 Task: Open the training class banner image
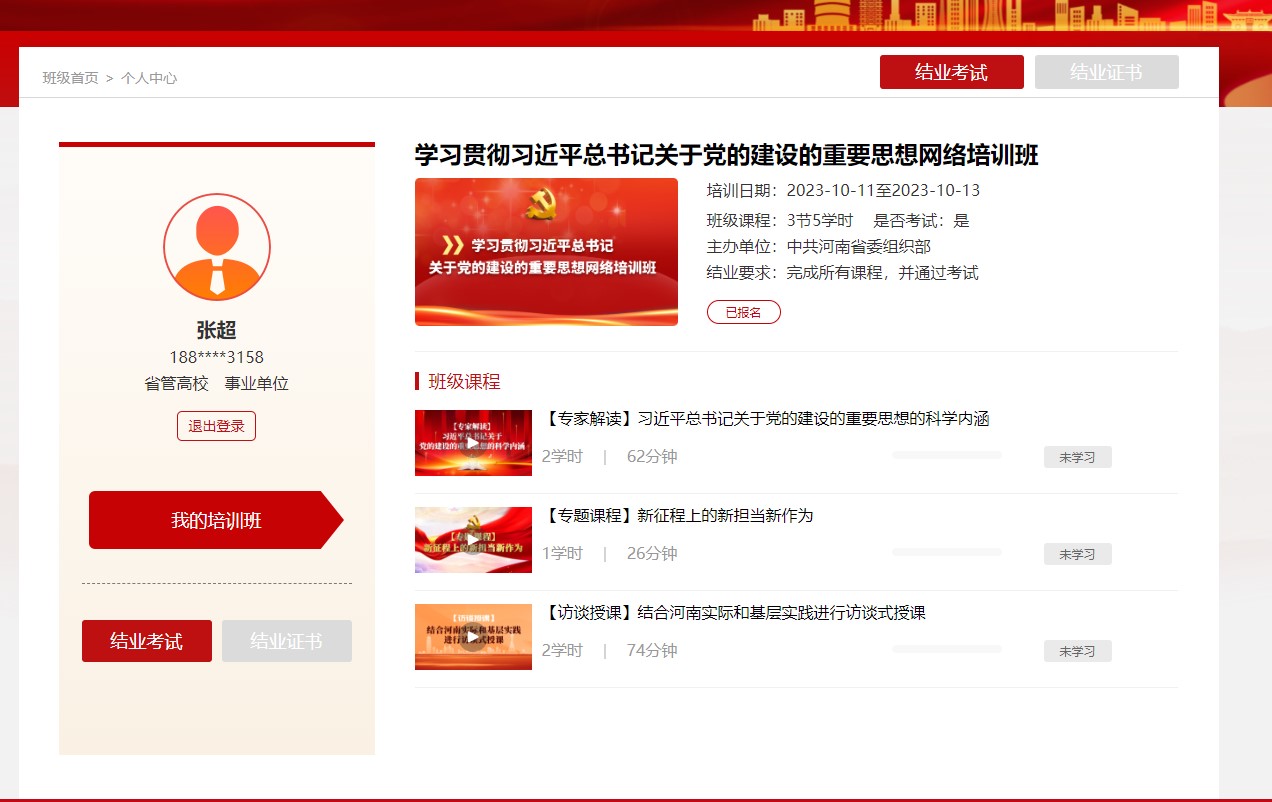click(x=546, y=252)
